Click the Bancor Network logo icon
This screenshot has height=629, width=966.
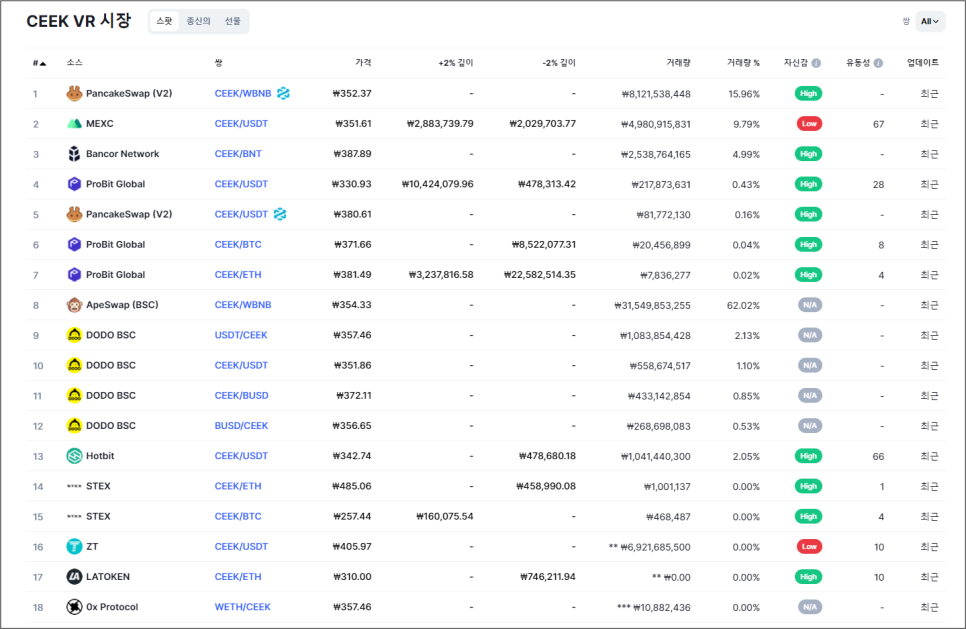pyautogui.click(x=74, y=154)
